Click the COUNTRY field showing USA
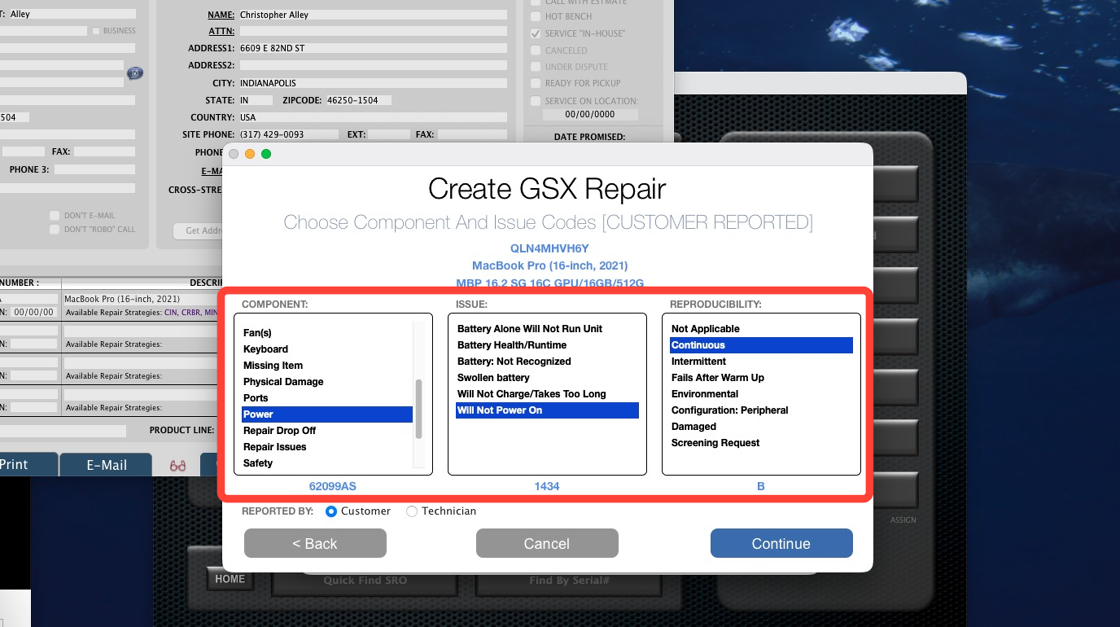 tap(372, 117)
